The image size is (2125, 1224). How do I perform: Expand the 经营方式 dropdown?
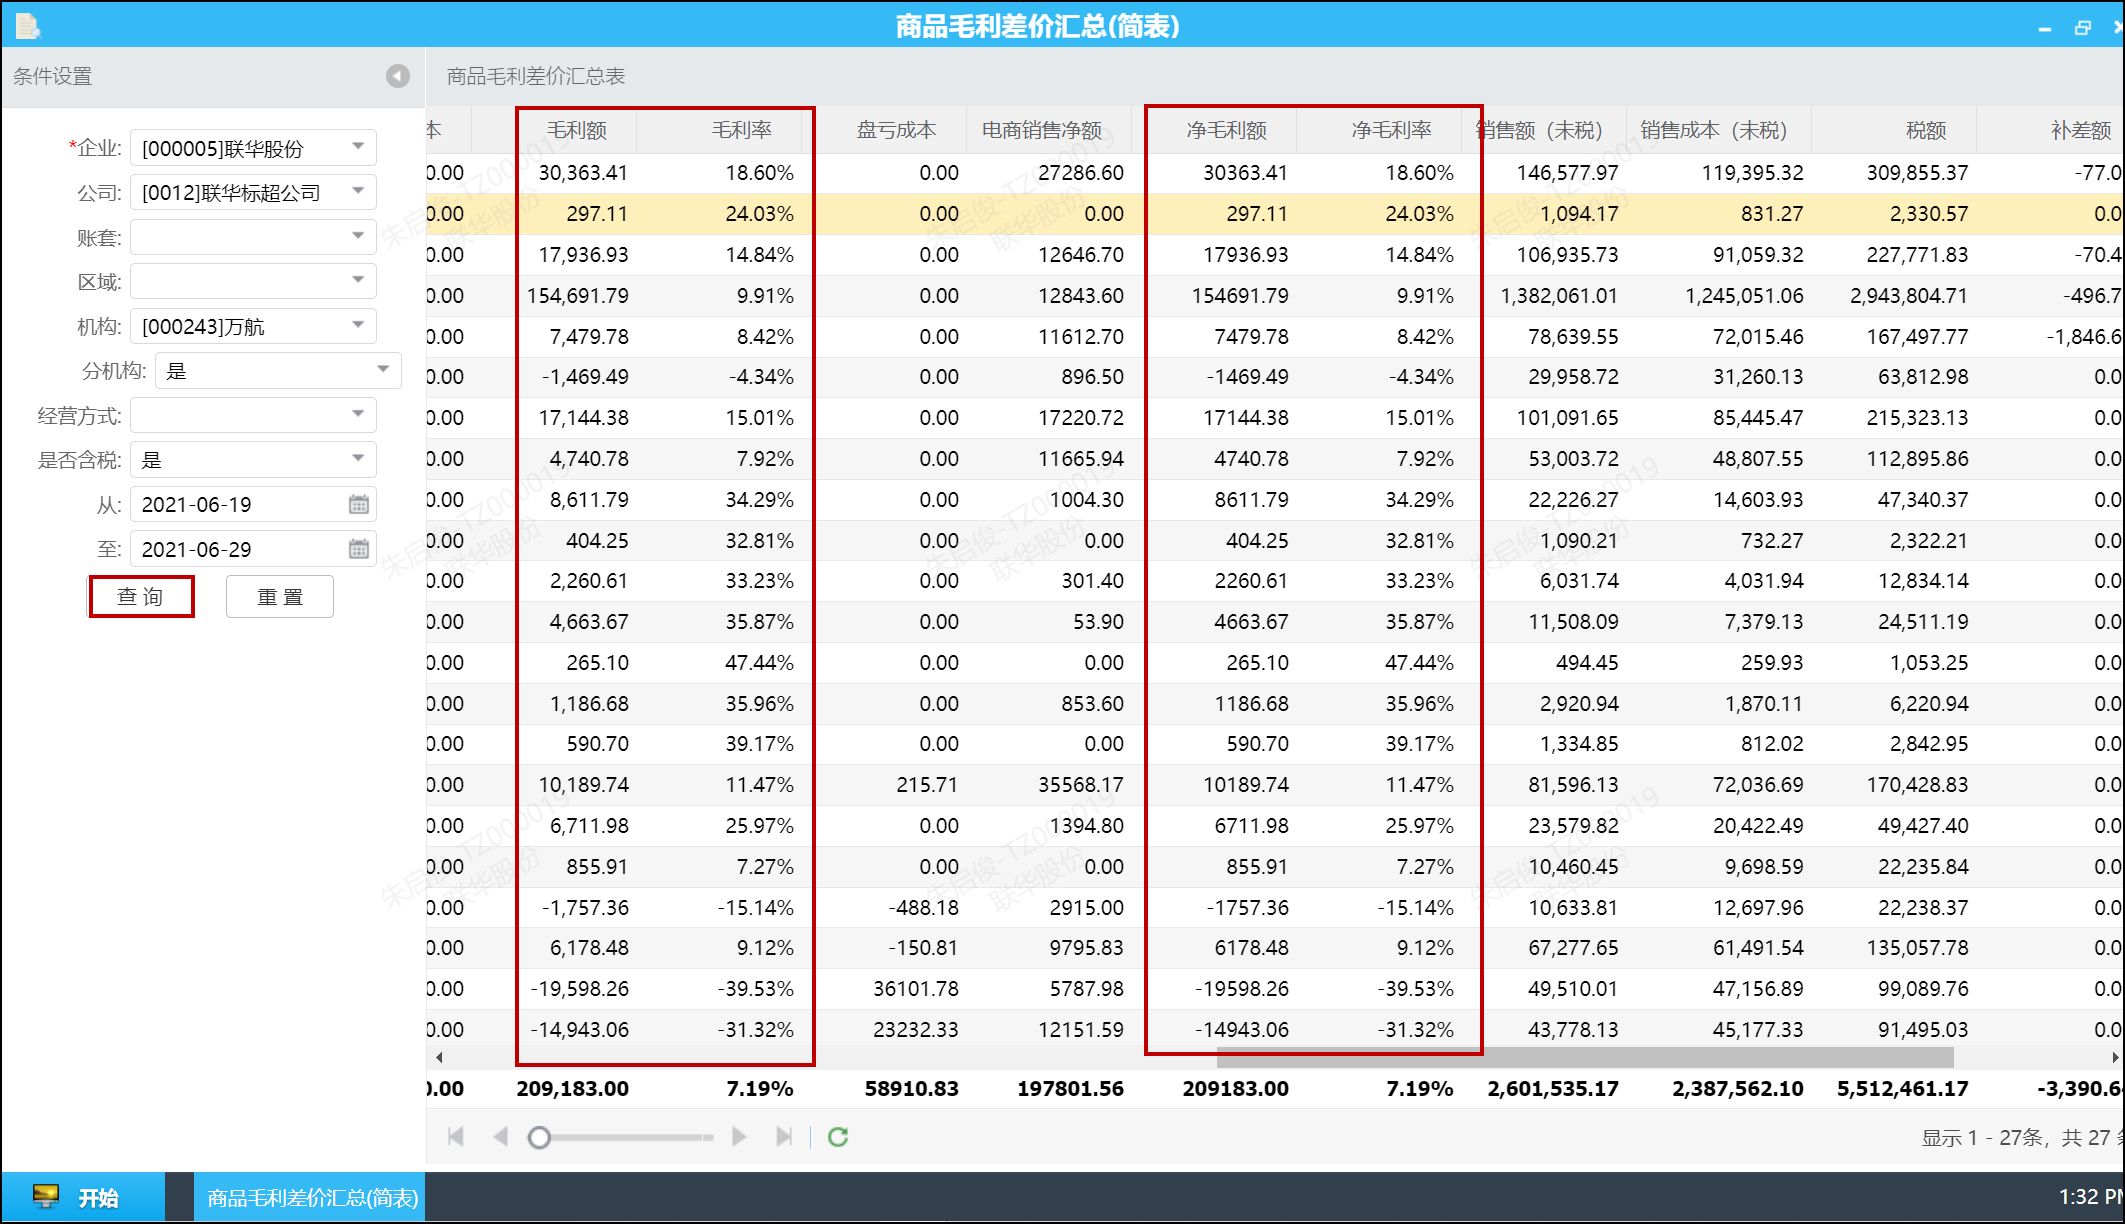358,415
